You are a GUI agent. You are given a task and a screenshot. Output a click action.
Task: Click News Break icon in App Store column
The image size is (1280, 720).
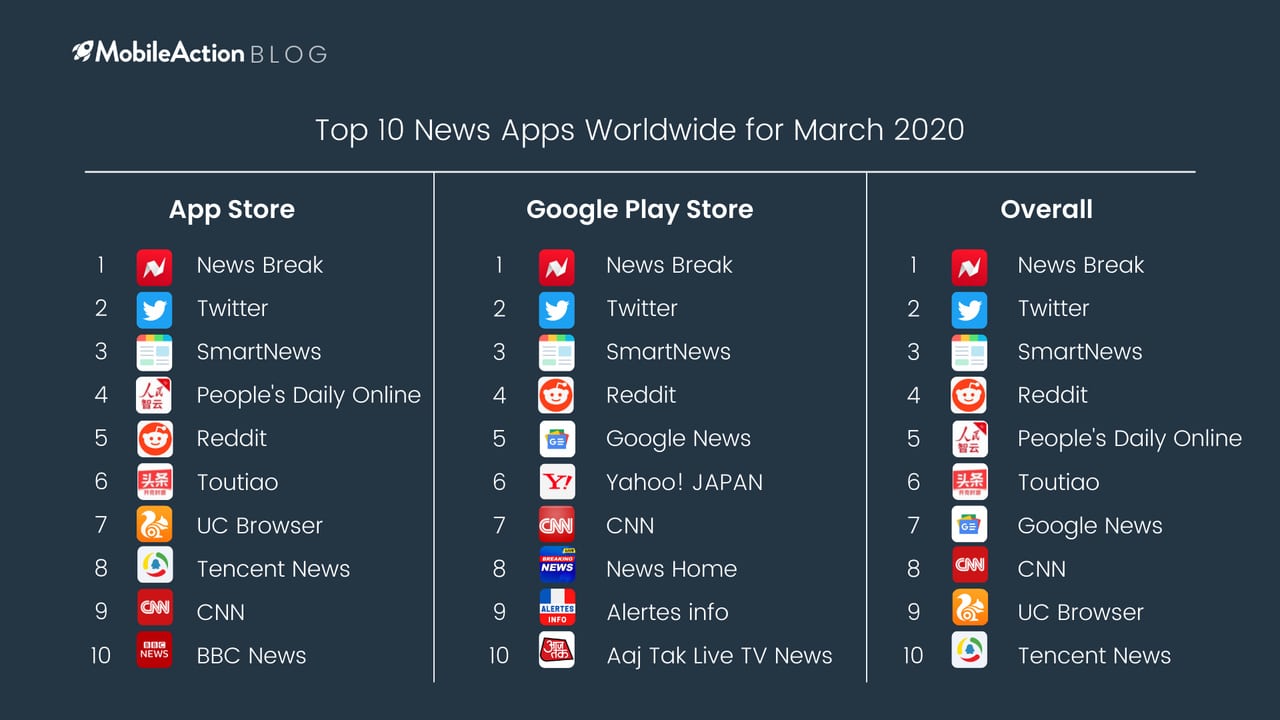point(154,267)
